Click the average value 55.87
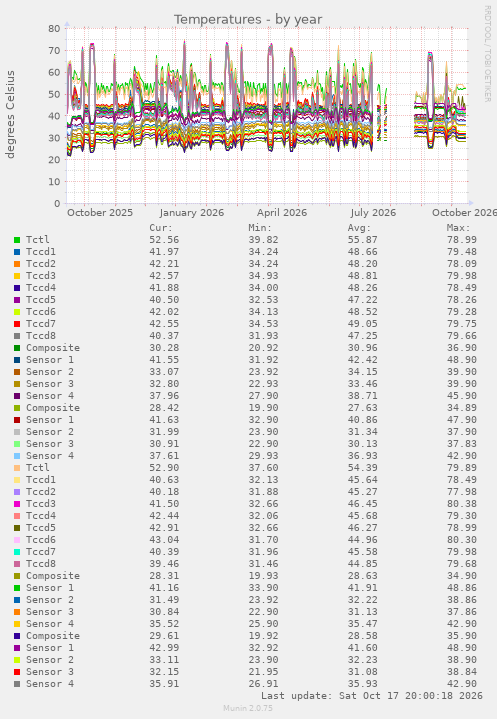 click(x=363, y=240)
